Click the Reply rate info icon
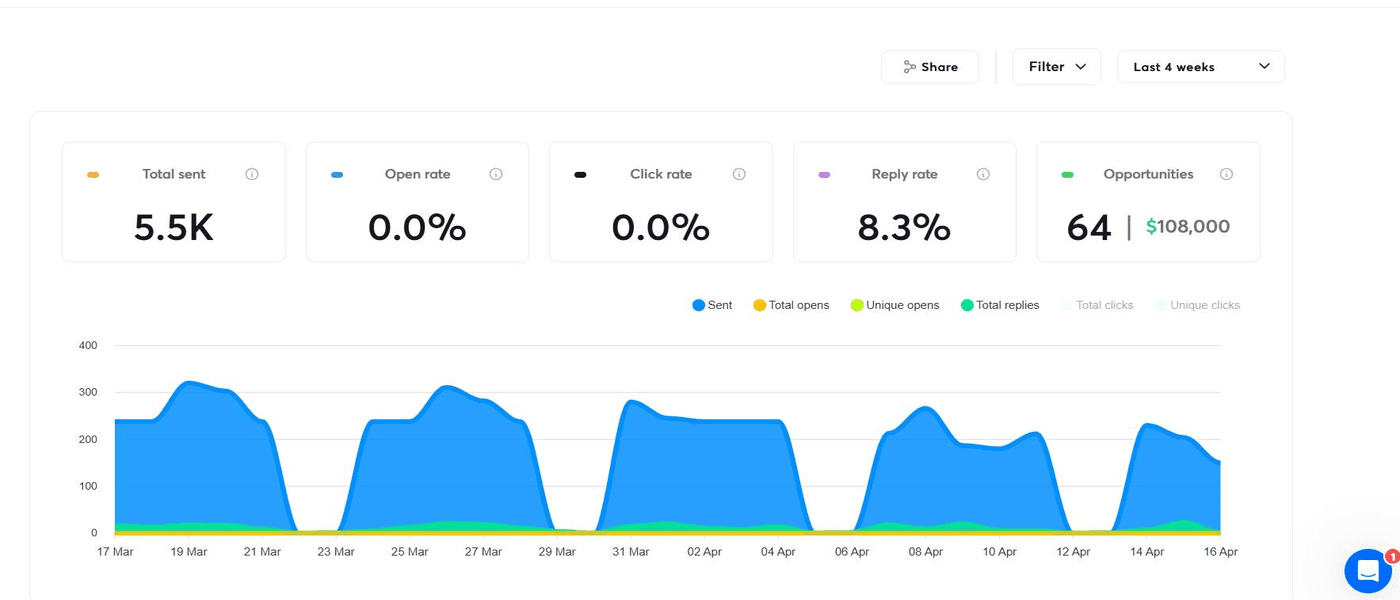The image size is (1400, 600). pos(983,174)
